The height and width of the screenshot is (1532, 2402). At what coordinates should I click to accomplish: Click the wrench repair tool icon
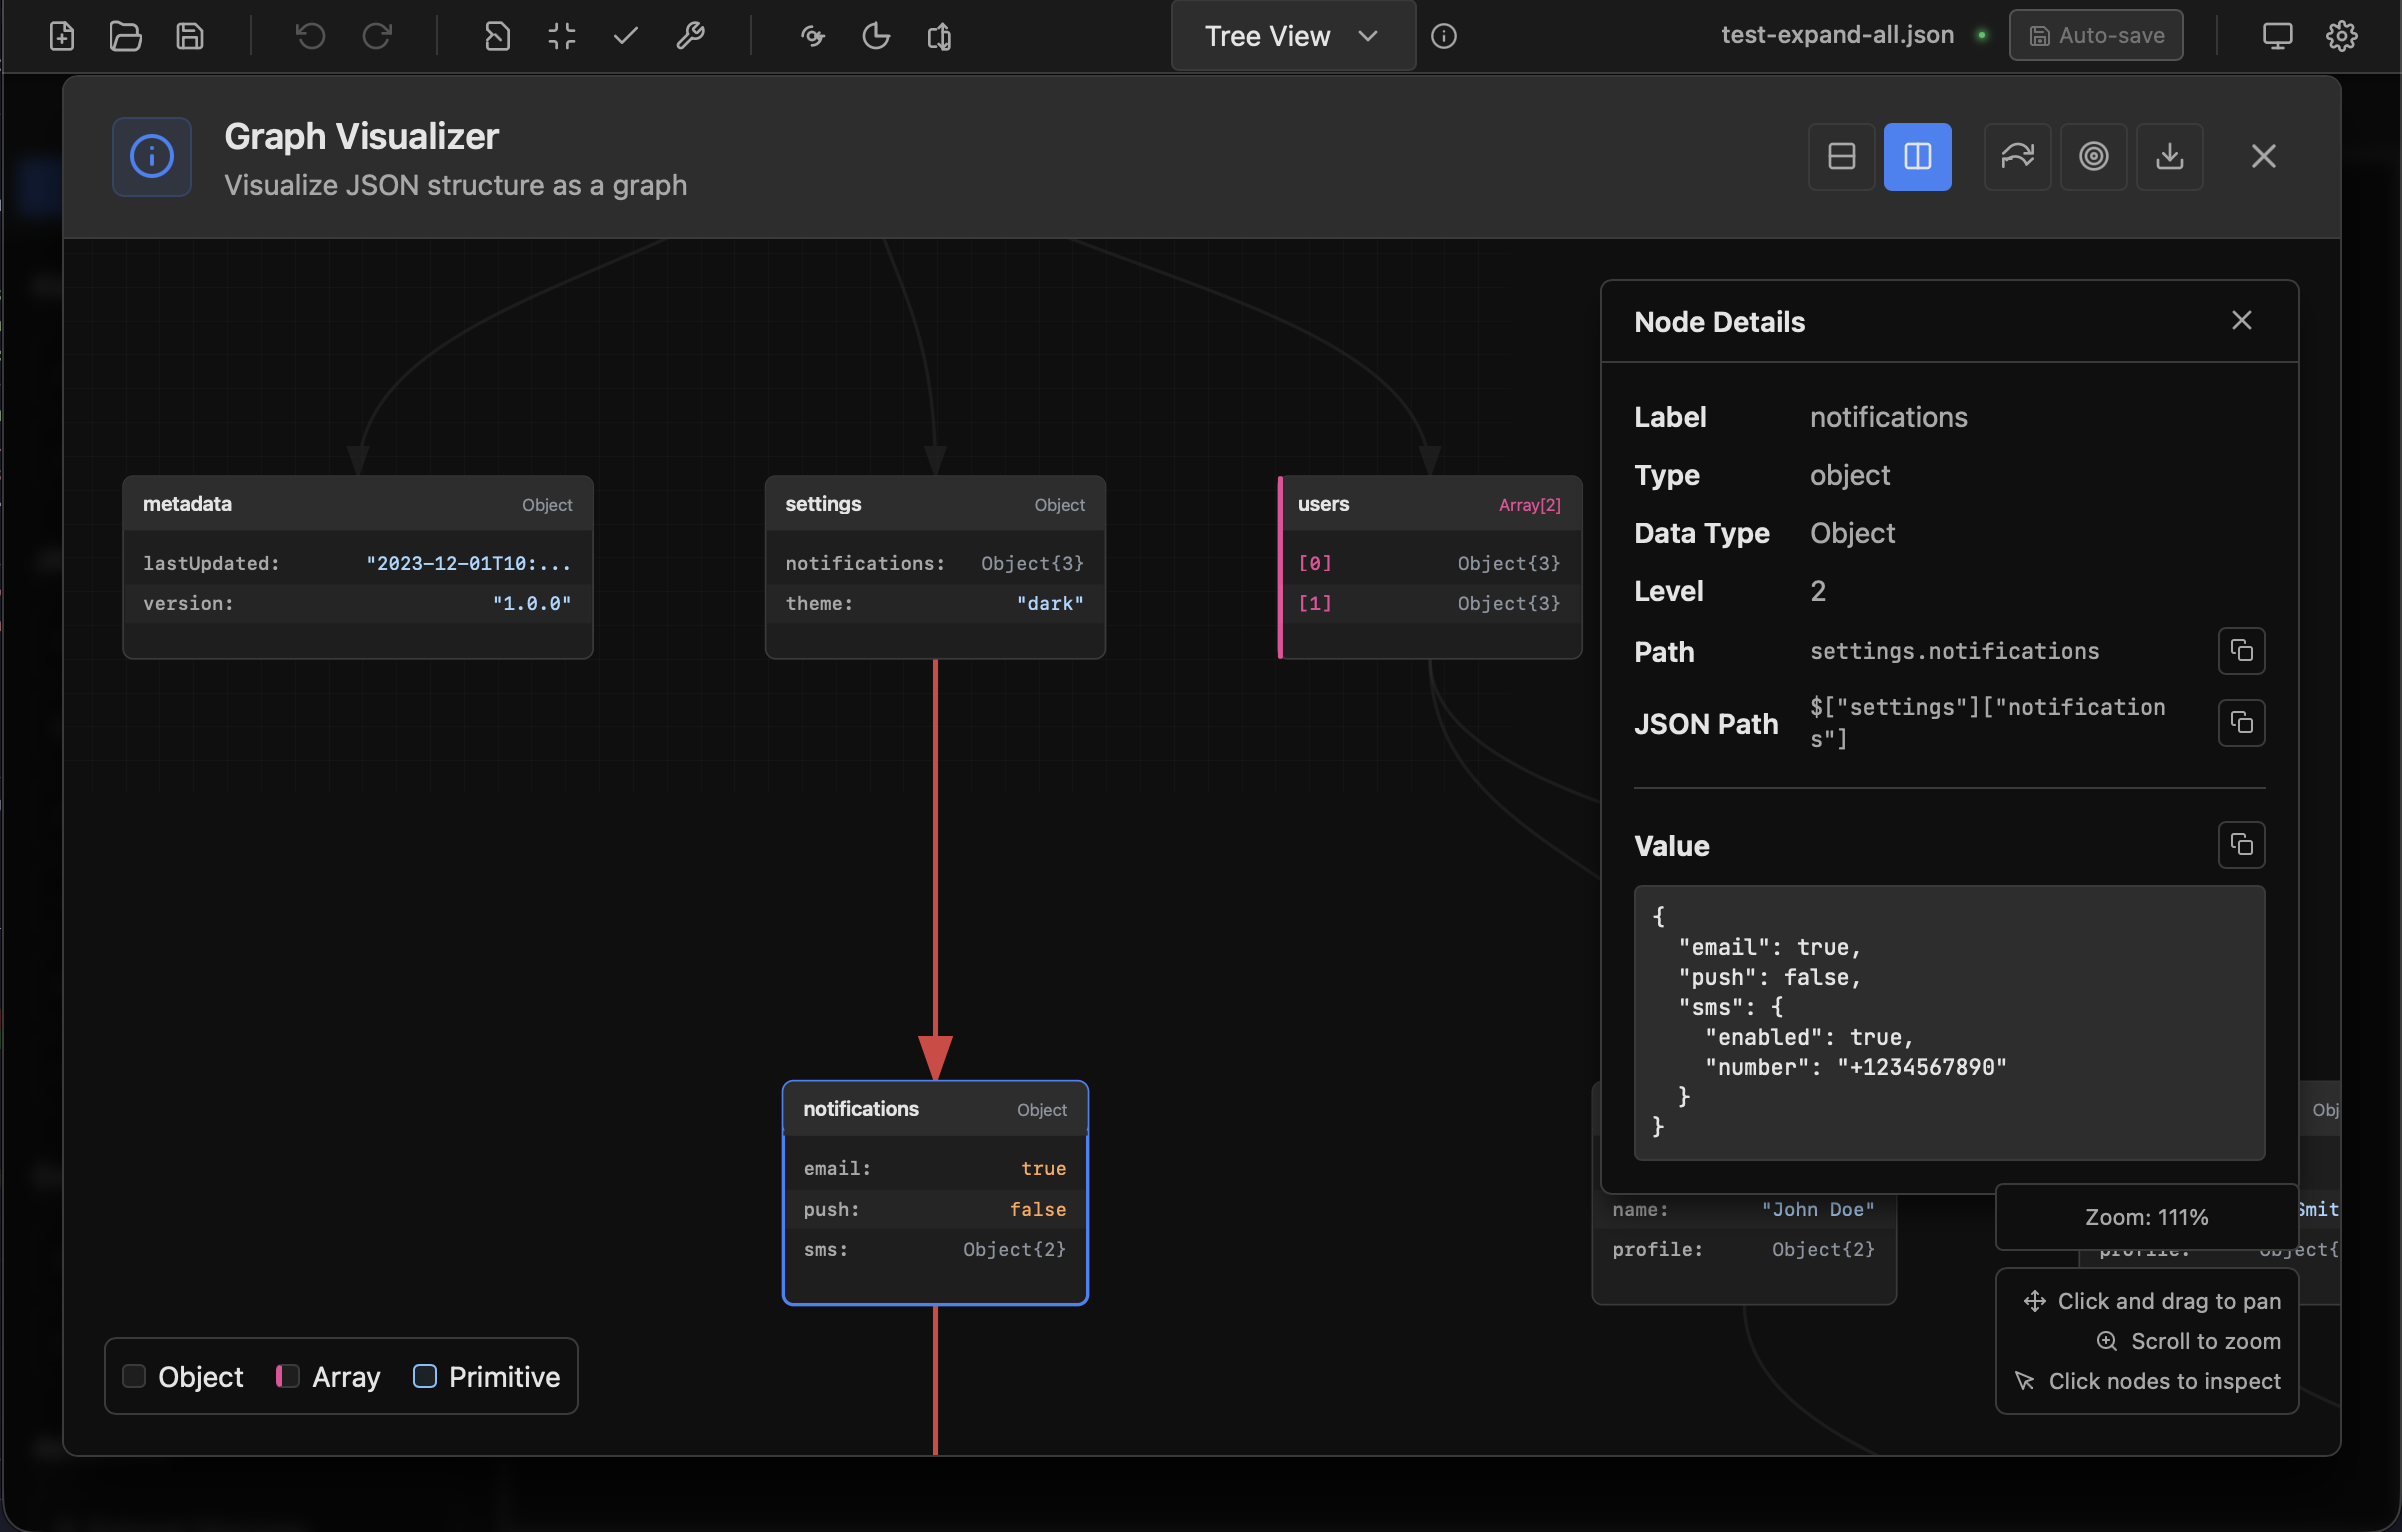tap(690, 37)
